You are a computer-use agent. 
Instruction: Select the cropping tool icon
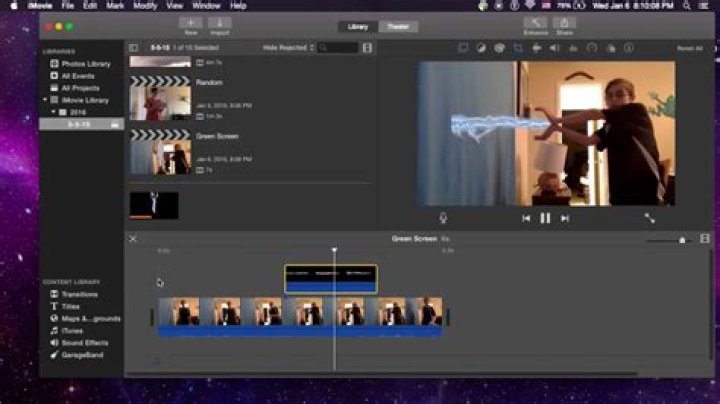518,48
